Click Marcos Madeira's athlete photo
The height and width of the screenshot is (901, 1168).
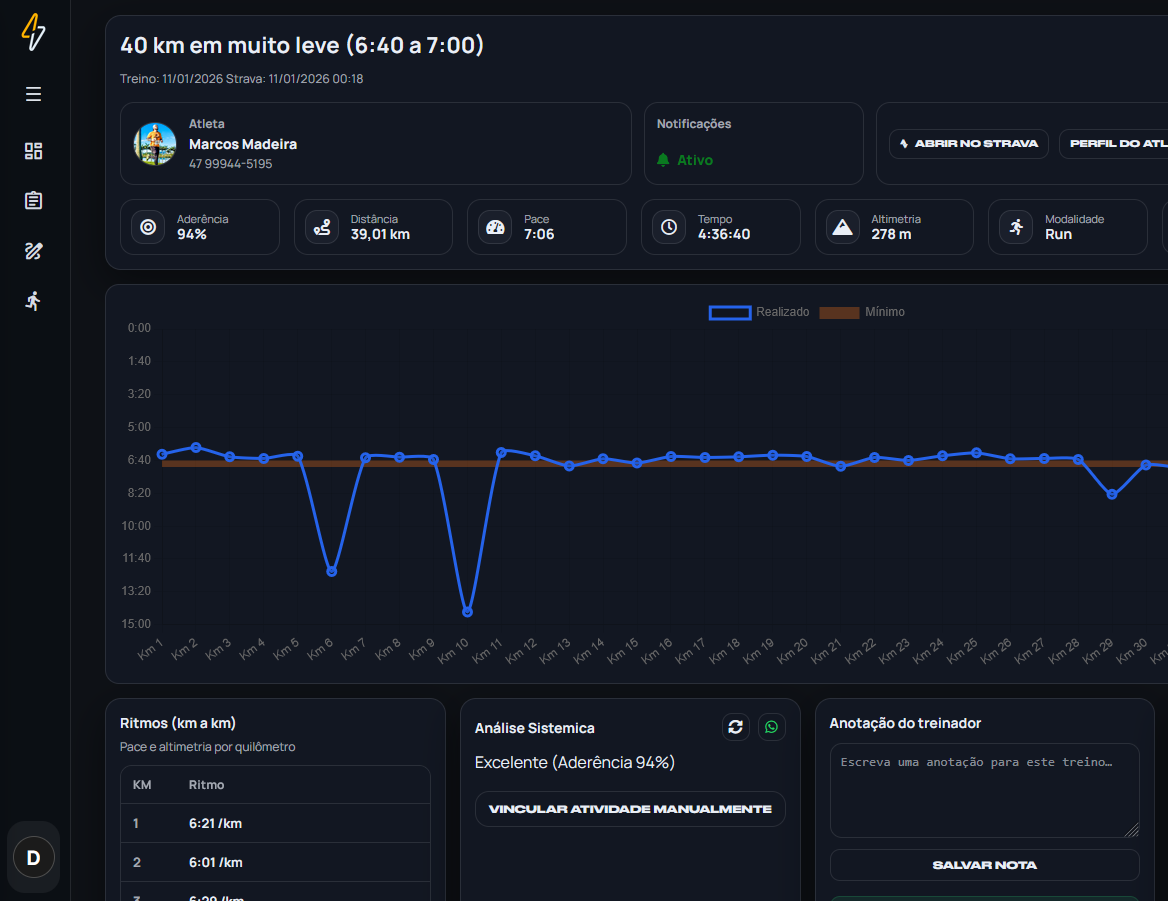tap(155, 144)
